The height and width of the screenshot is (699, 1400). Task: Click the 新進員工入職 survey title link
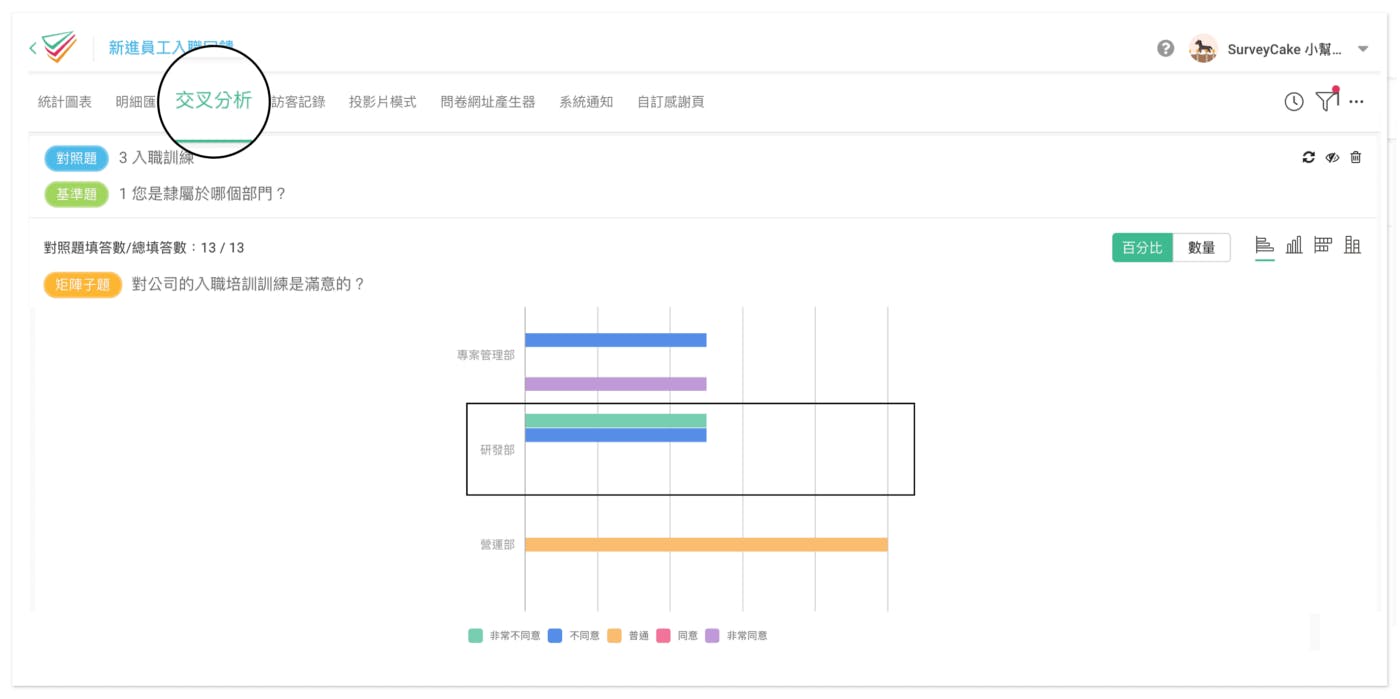170,48
